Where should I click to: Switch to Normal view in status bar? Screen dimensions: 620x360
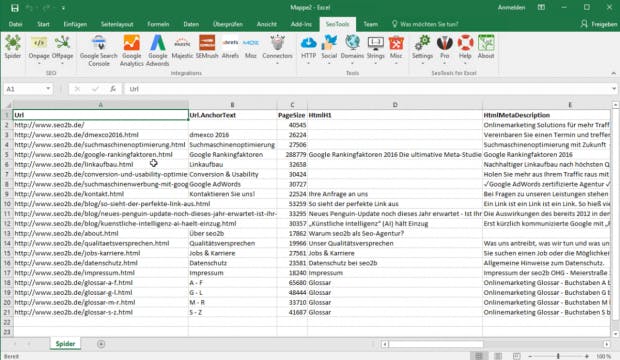[x=479, y=356]
